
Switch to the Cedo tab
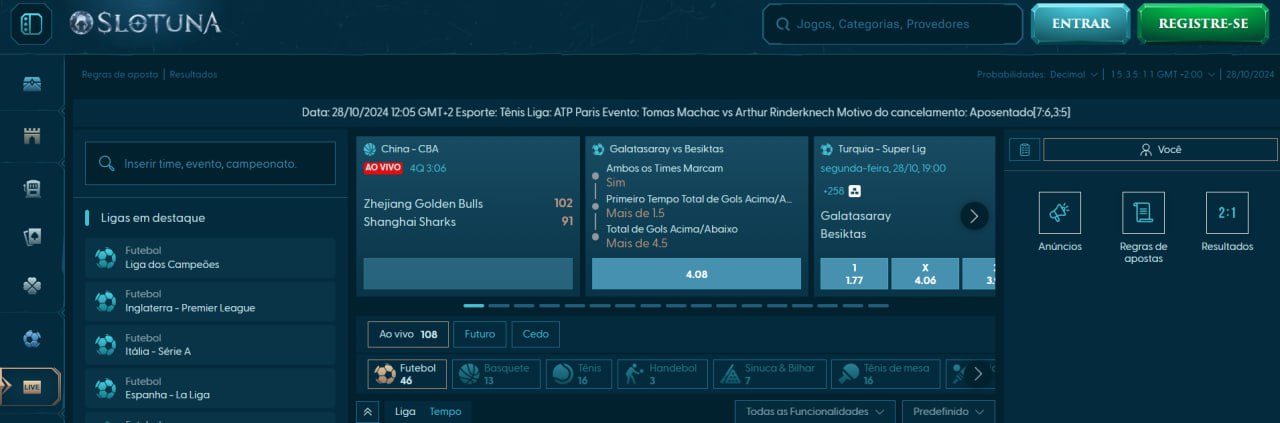[x=535, y=334]
